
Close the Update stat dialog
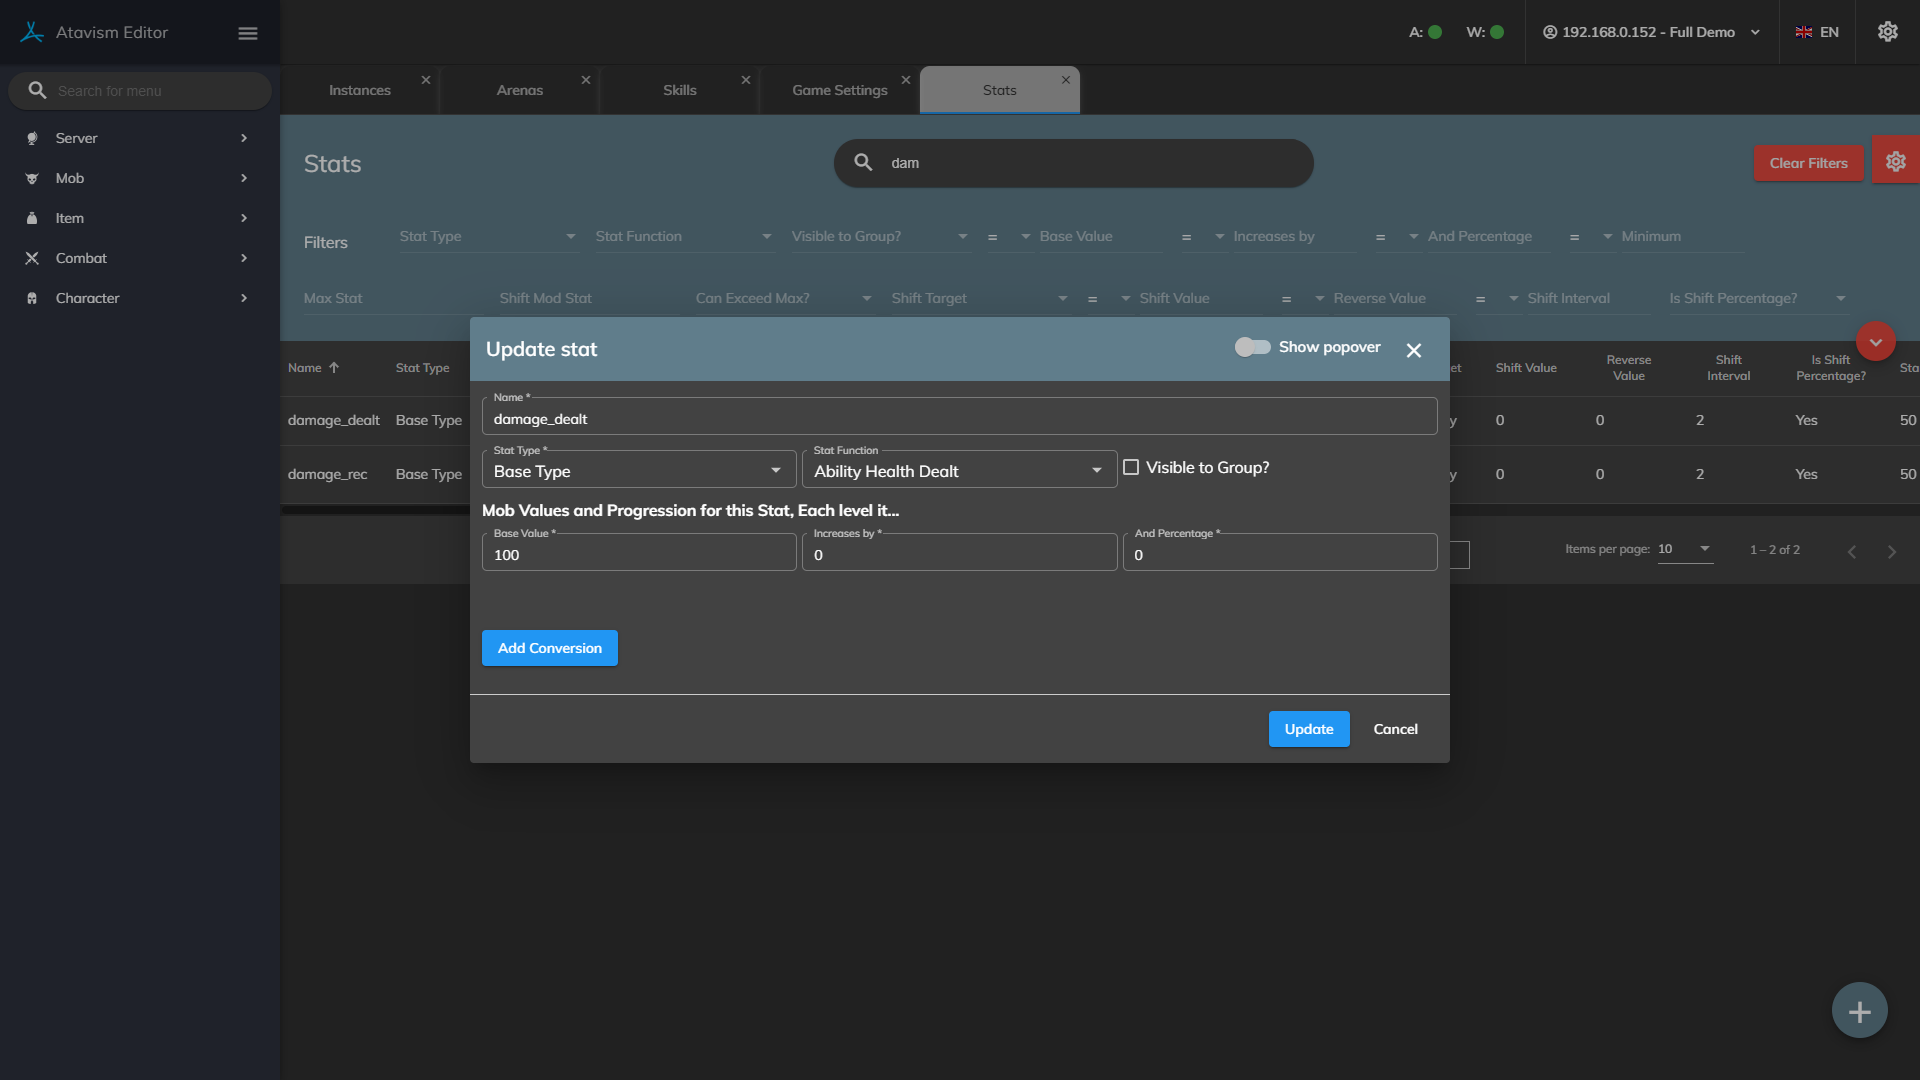tap(1413, 350)
